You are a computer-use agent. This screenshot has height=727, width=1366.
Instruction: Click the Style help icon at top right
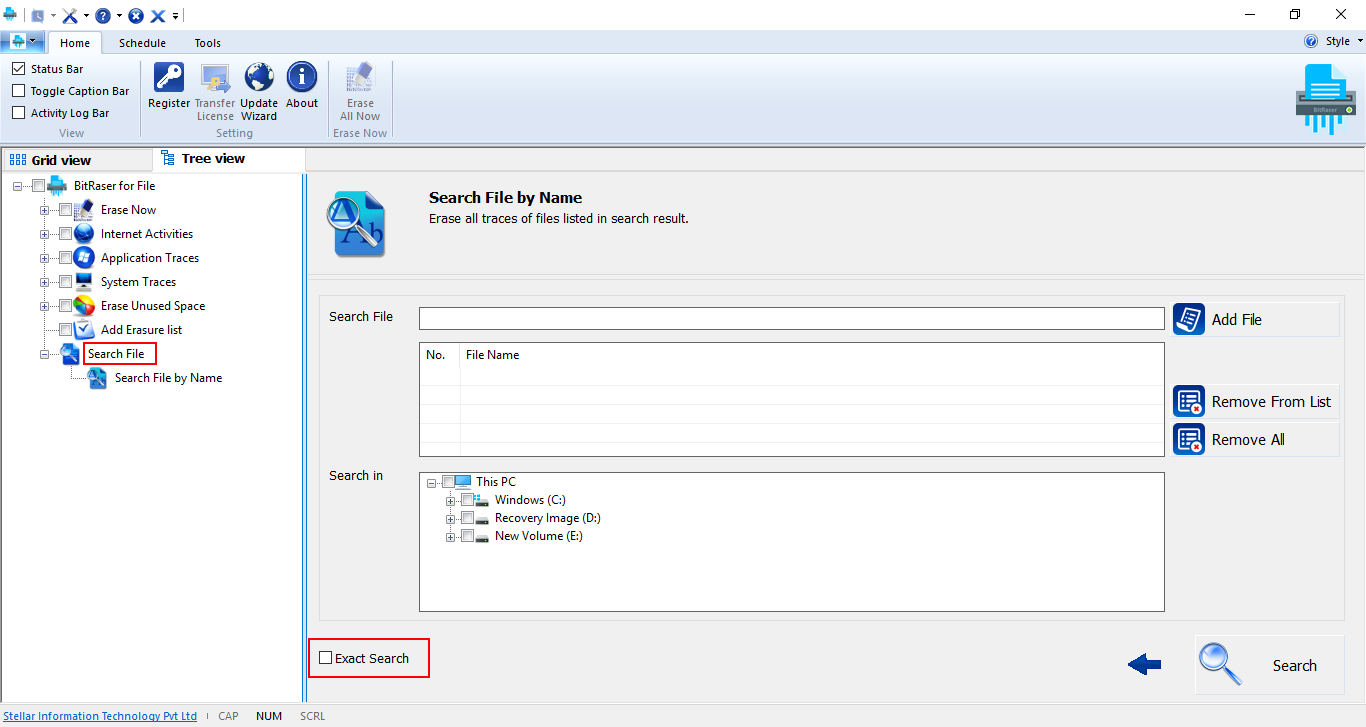[1311, 41]
